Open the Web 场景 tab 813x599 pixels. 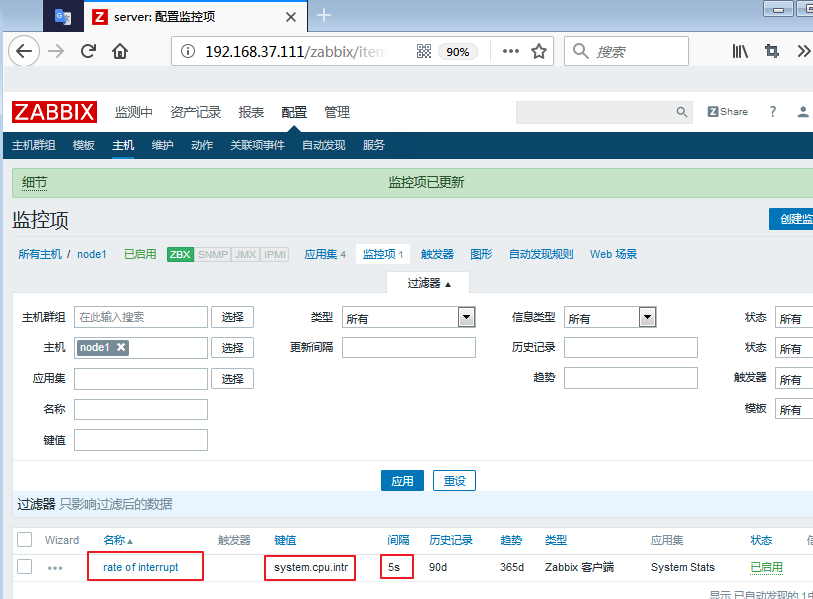613,254
